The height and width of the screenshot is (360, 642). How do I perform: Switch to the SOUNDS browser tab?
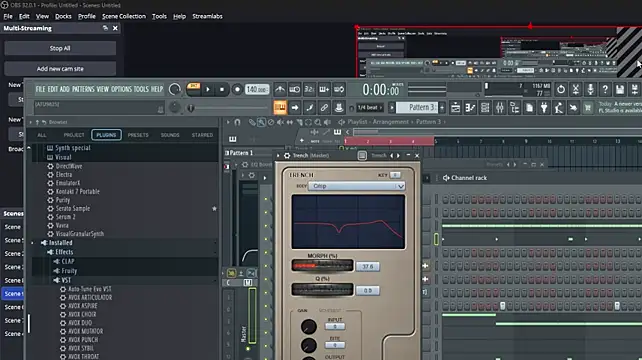[170, 135]
